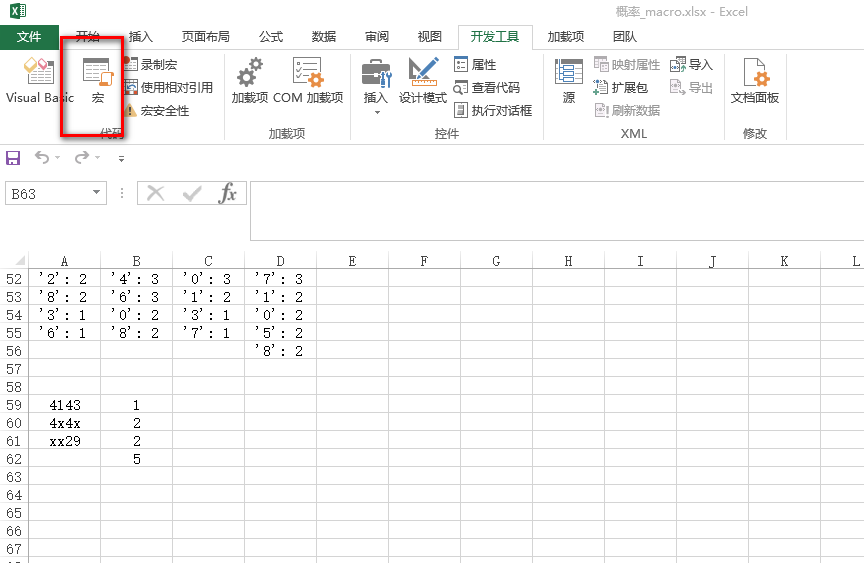The image size is (864, 563).
Task: Undo the last action
Action: click(42, 158)
